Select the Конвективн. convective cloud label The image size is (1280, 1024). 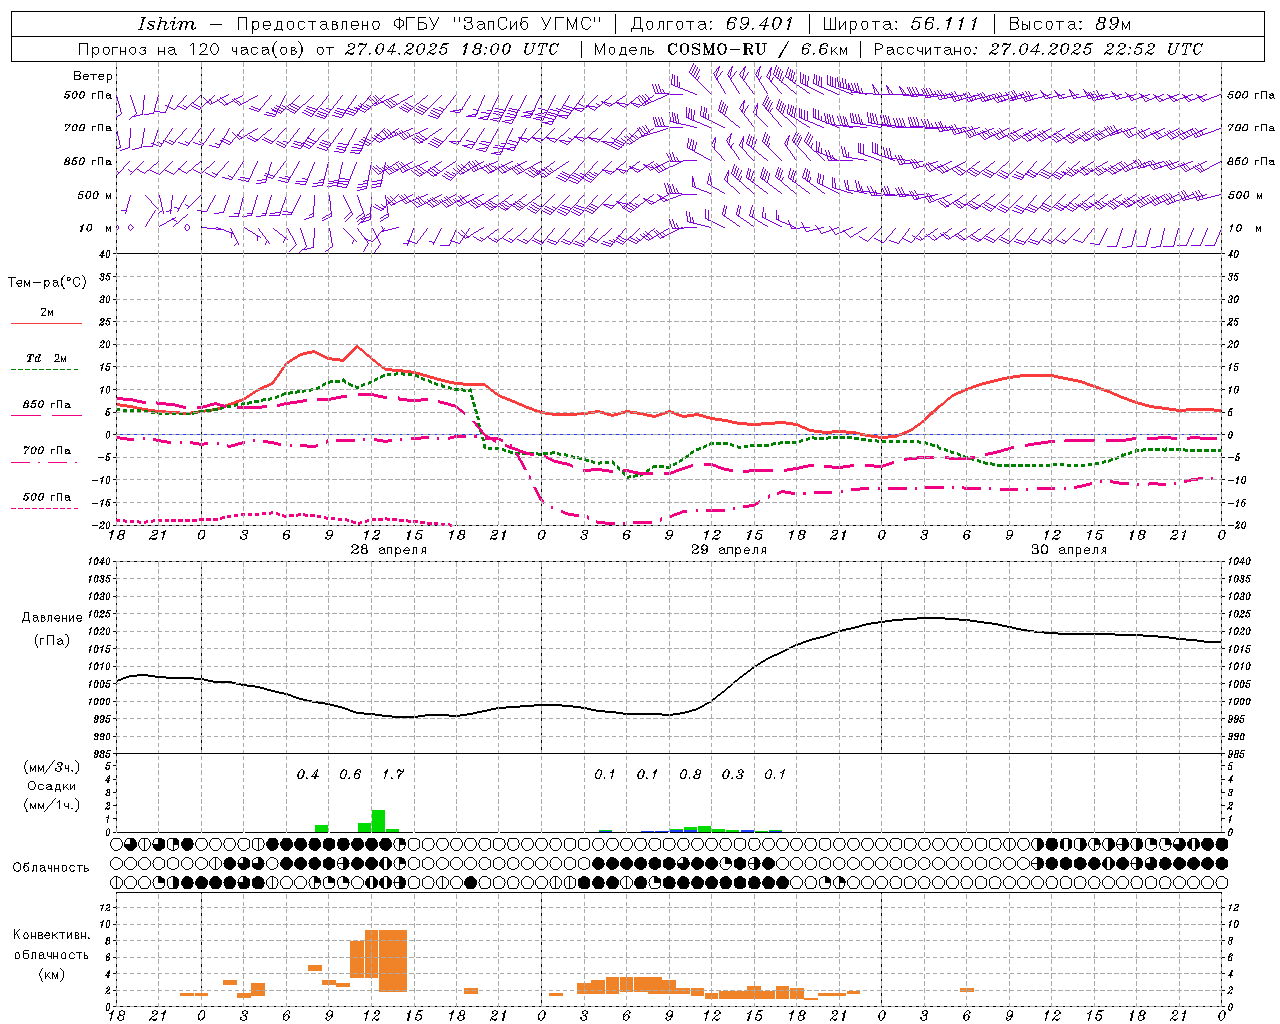pyautogui.click(x=51, y=935)
